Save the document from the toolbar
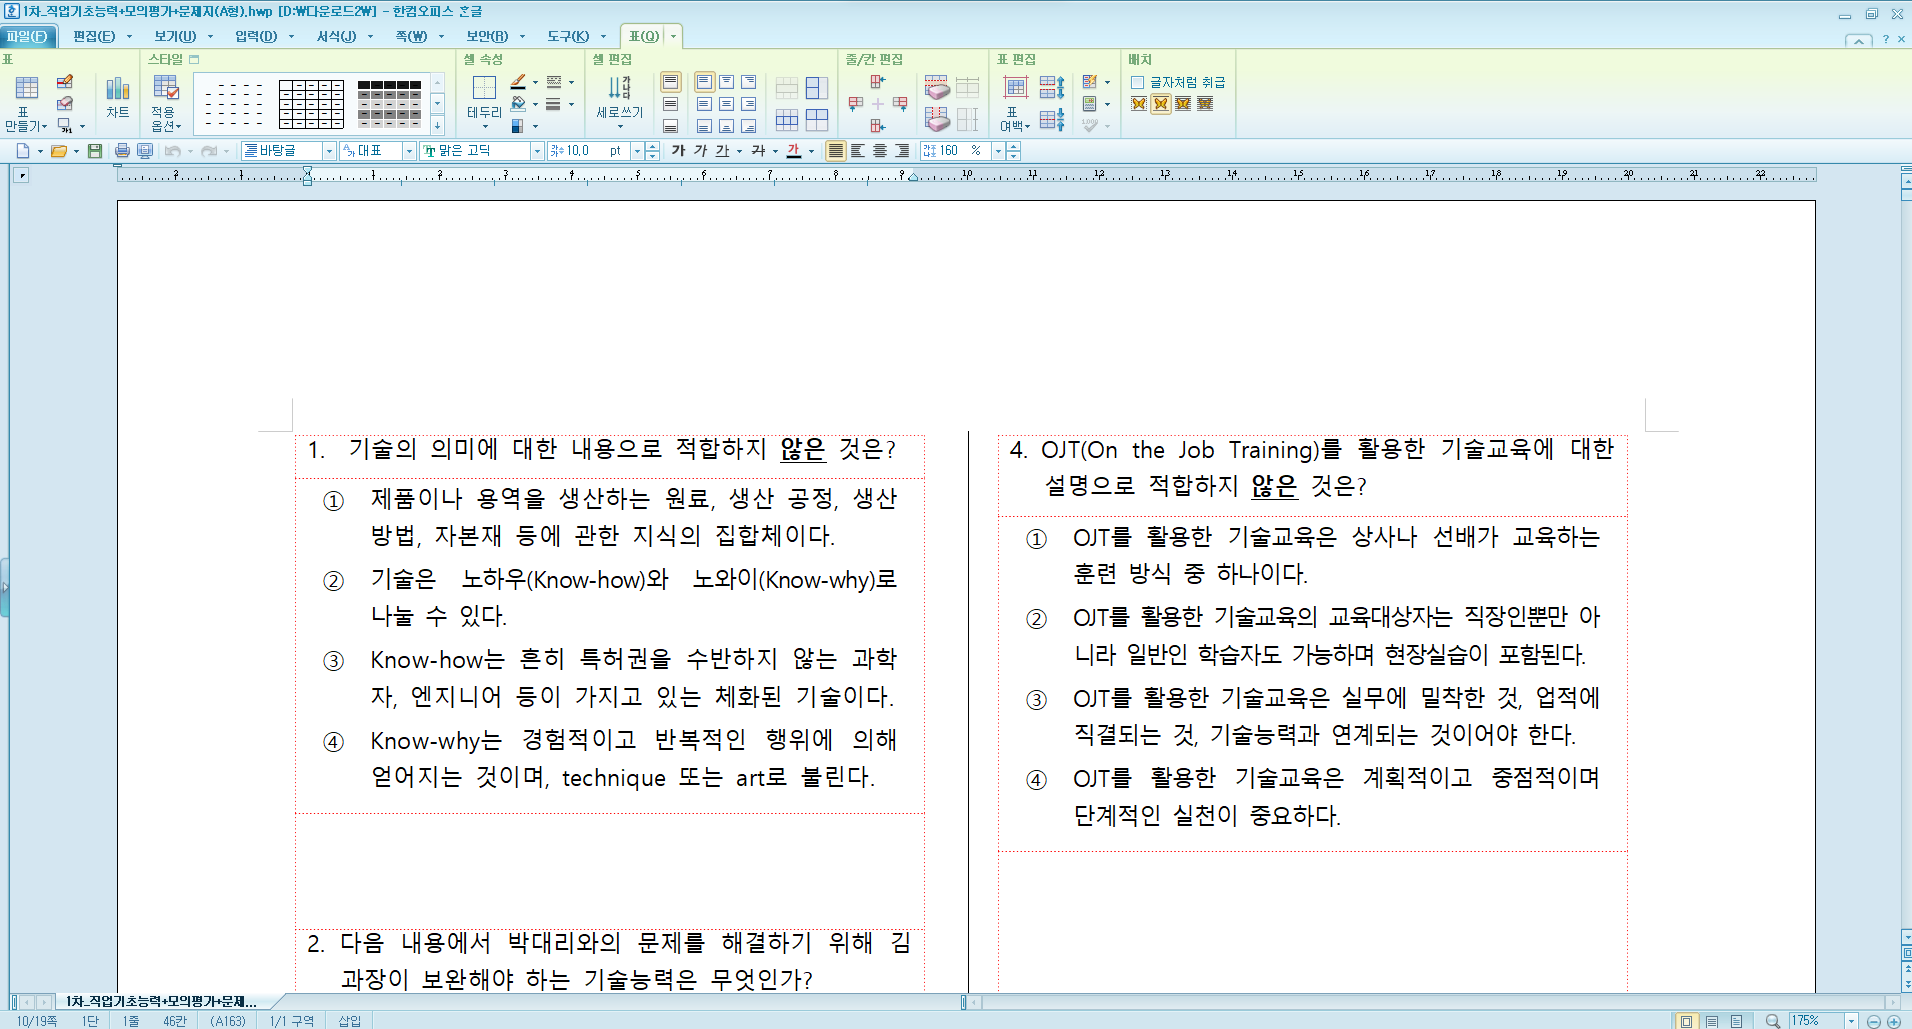Image resolution: width=1912 pixels, height=1029 pixels. tap(94, 150)
